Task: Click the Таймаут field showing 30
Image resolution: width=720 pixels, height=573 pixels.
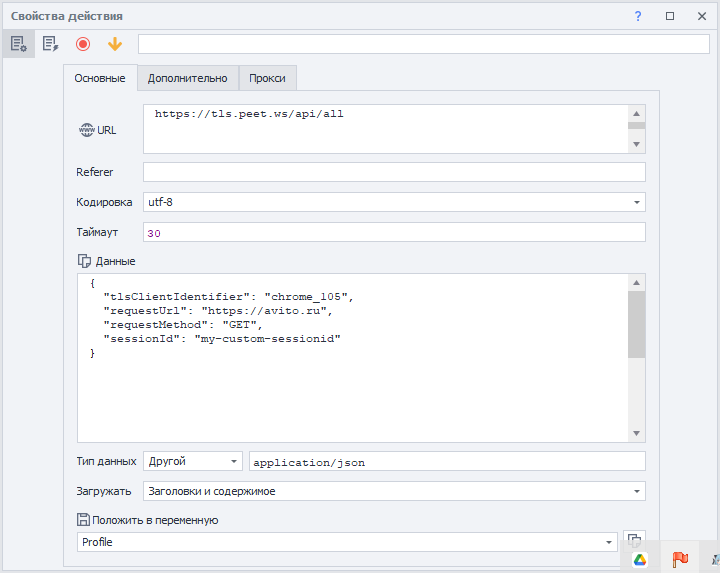Action: pyautogui.click(x=394, y=232)
